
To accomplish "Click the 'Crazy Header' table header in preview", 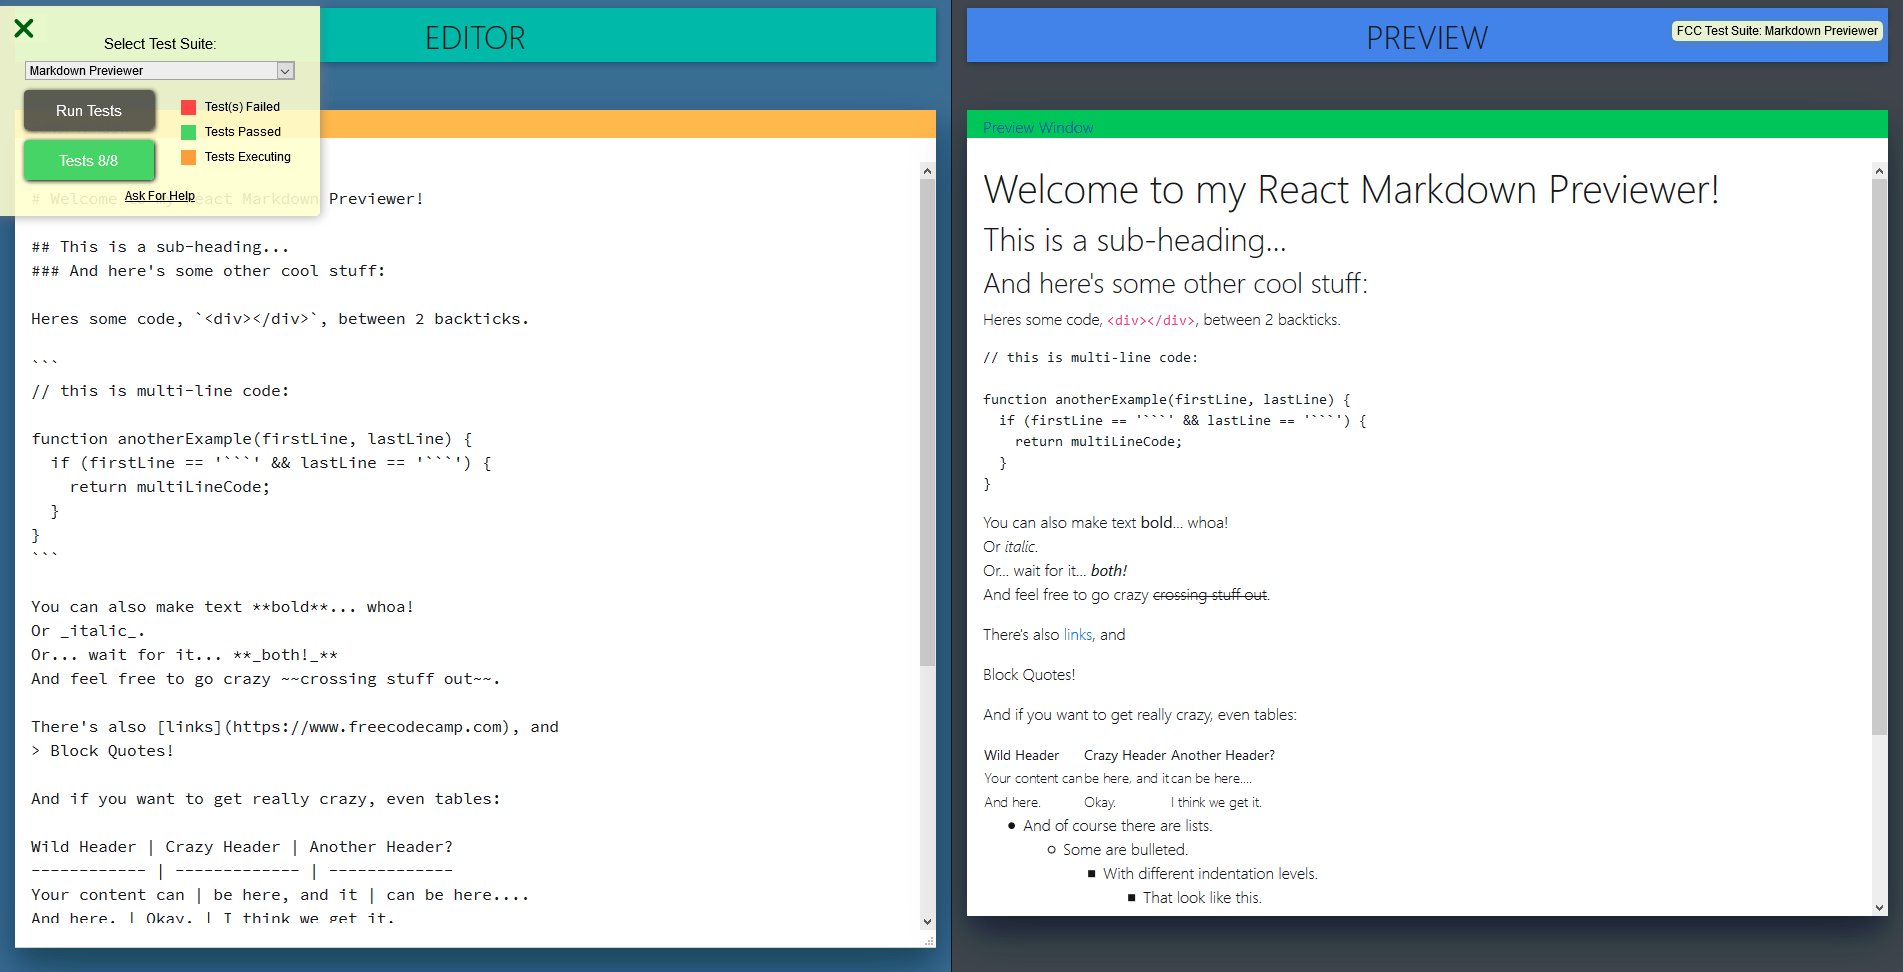I will pos(1125,756).
